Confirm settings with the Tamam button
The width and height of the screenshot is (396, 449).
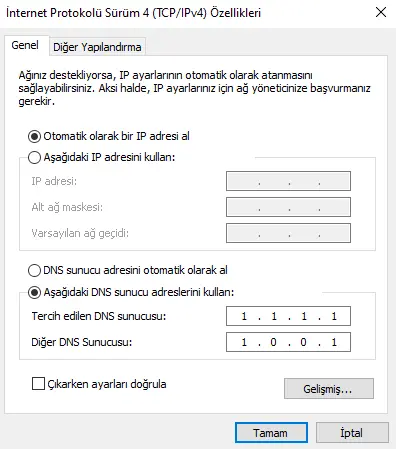(271, 433)
